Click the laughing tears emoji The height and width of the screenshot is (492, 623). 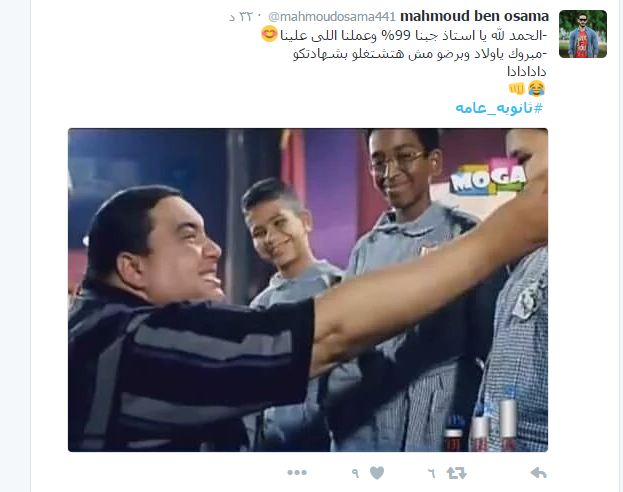(x=536, y=88)
